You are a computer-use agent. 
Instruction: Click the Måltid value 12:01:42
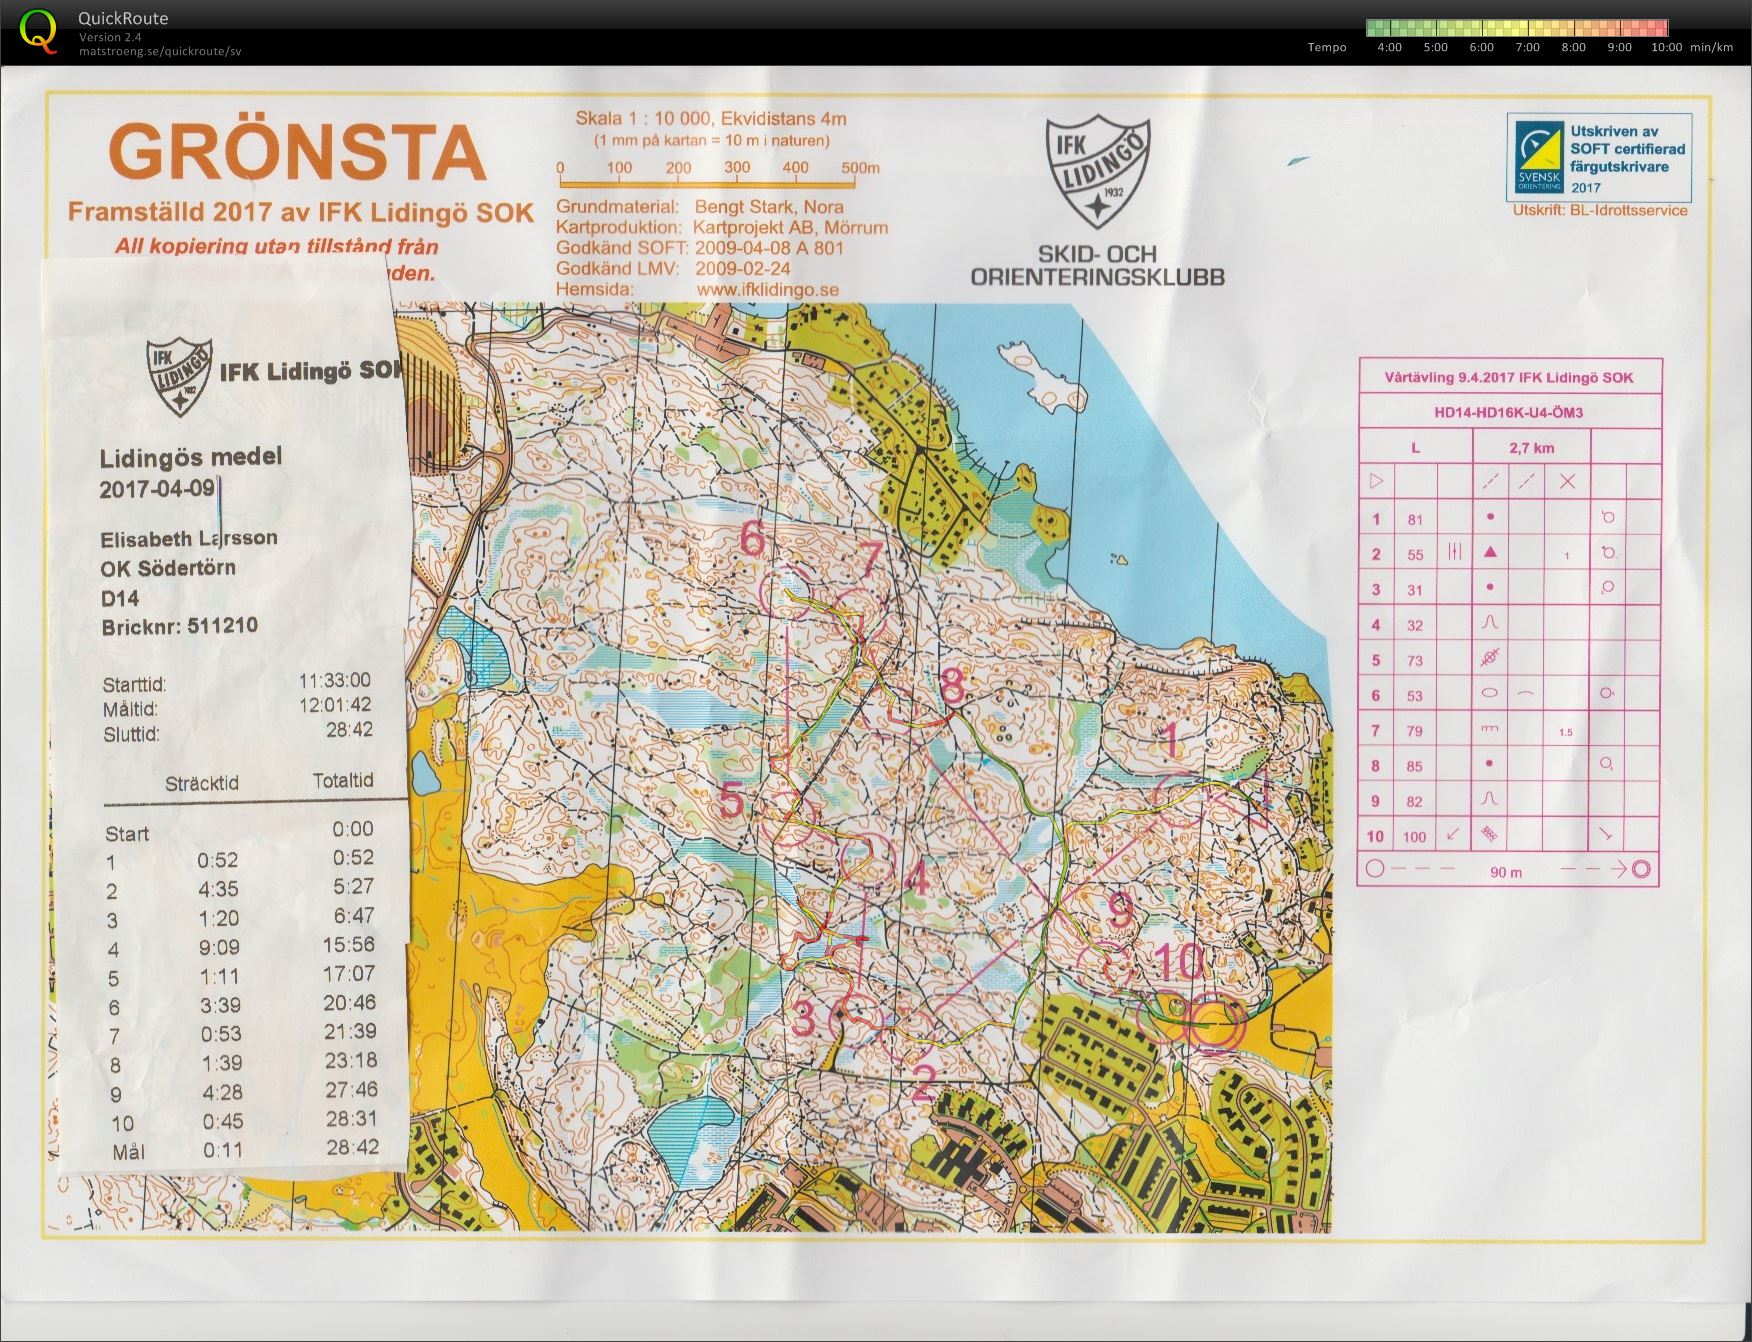335,705
